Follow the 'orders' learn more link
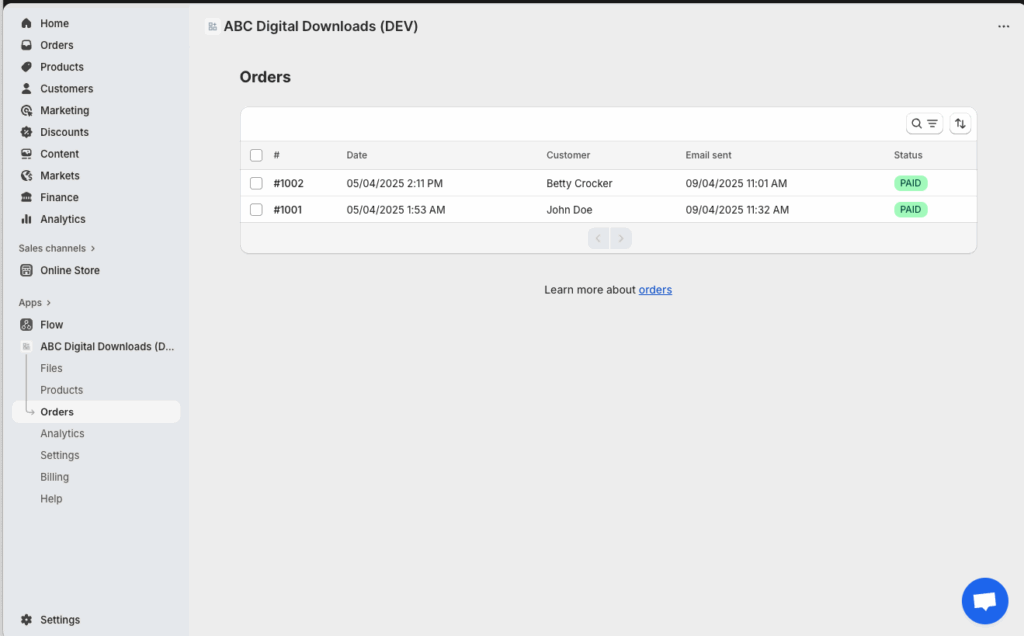Image resolution: width=1024 pixels, height=636 pixels. coord(655,290)
